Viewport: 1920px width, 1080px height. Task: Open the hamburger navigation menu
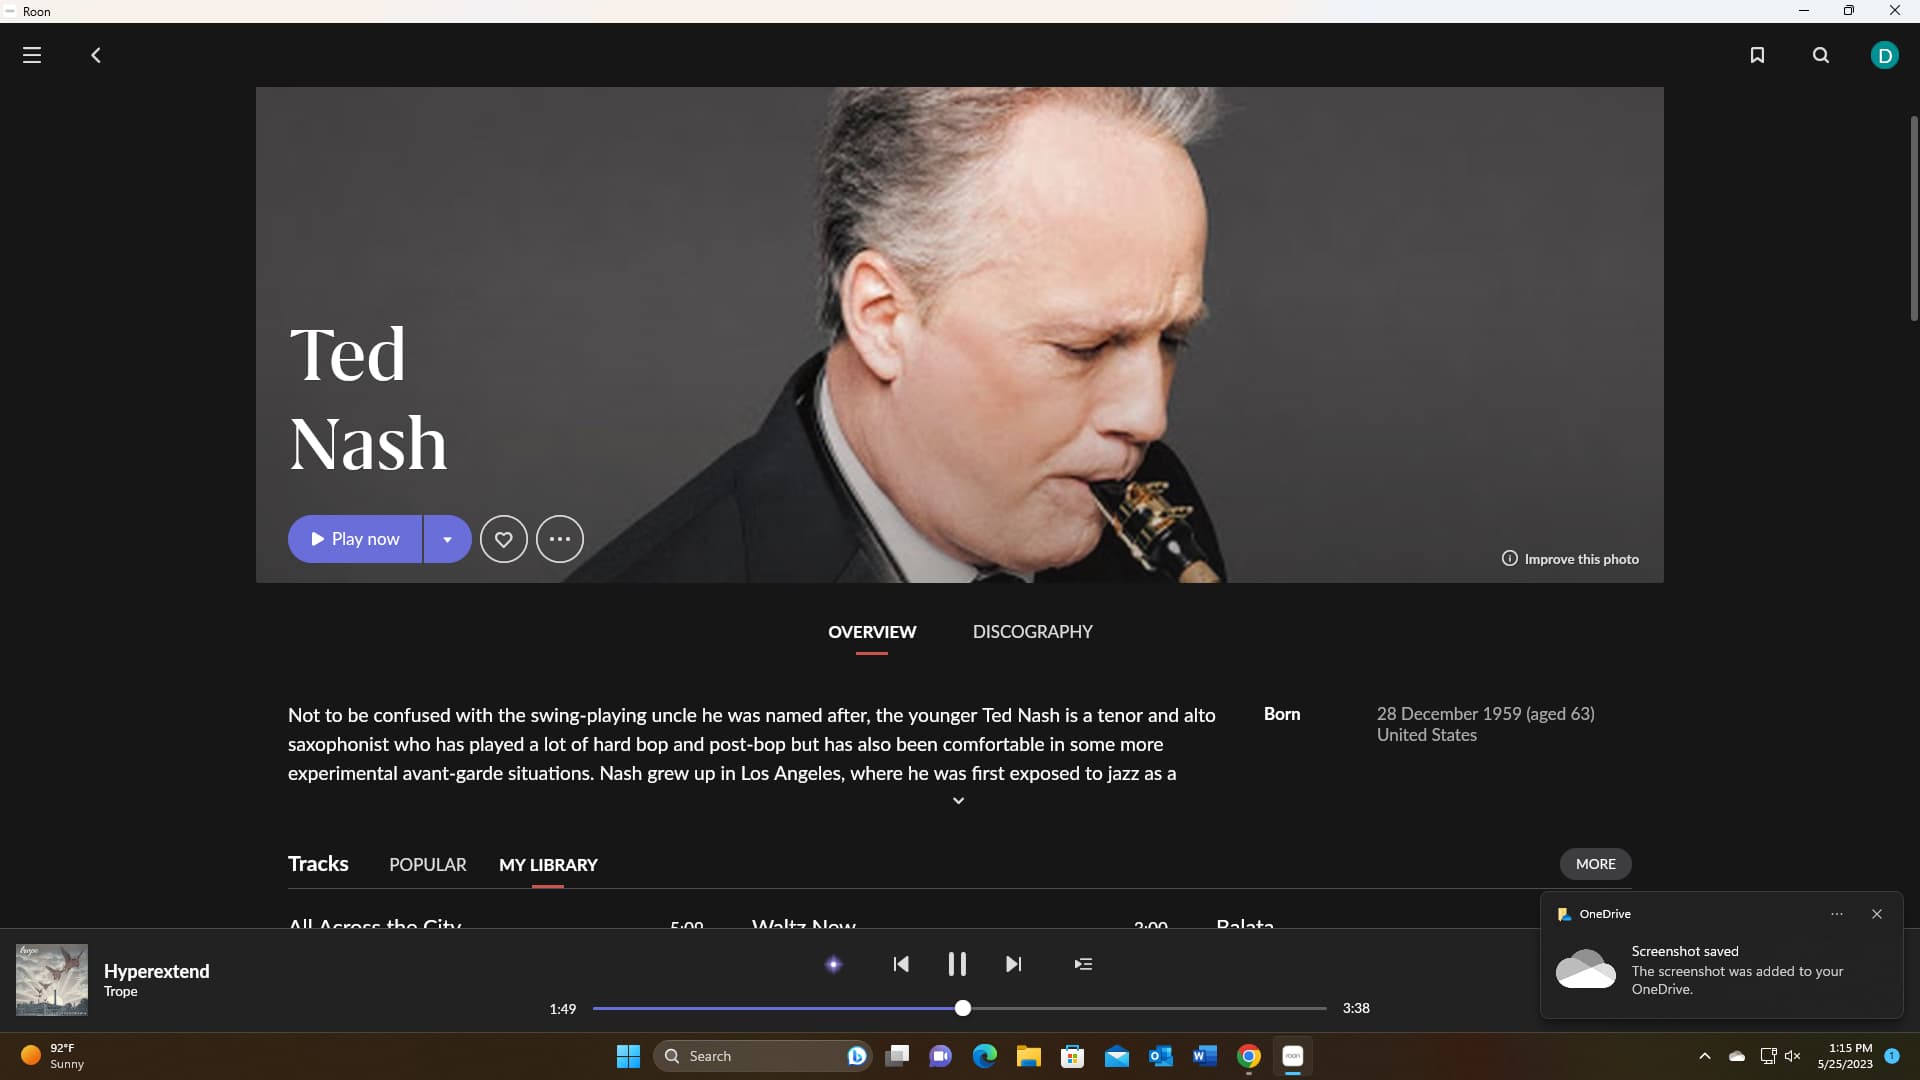(x=32, y=55)
